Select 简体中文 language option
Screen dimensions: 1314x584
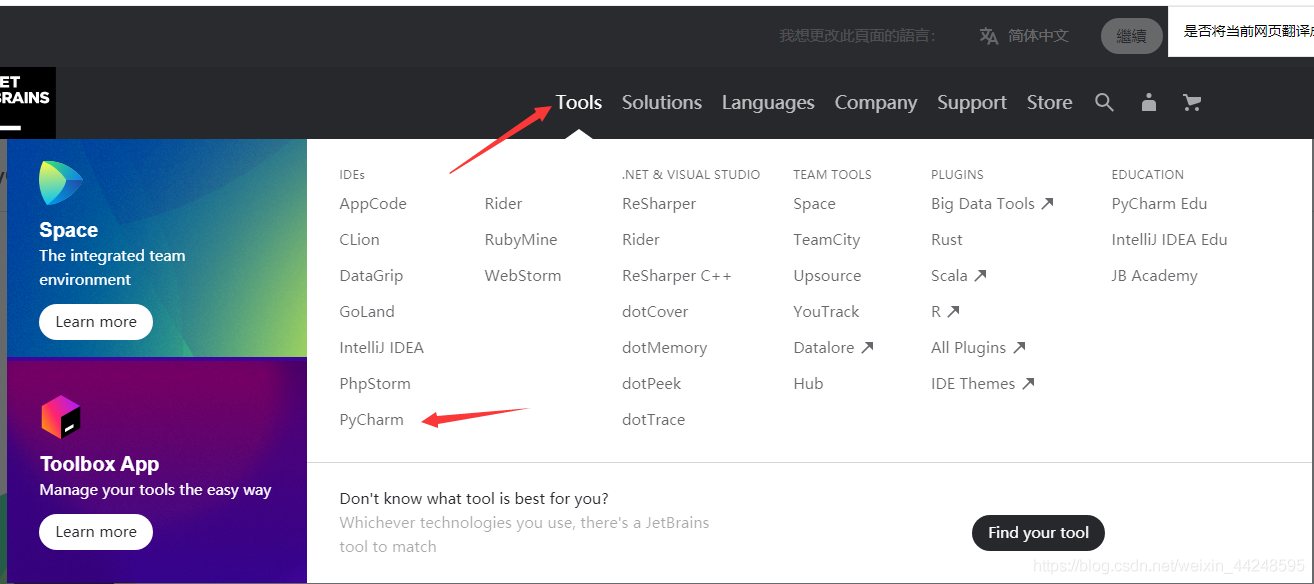(1038, 36)
